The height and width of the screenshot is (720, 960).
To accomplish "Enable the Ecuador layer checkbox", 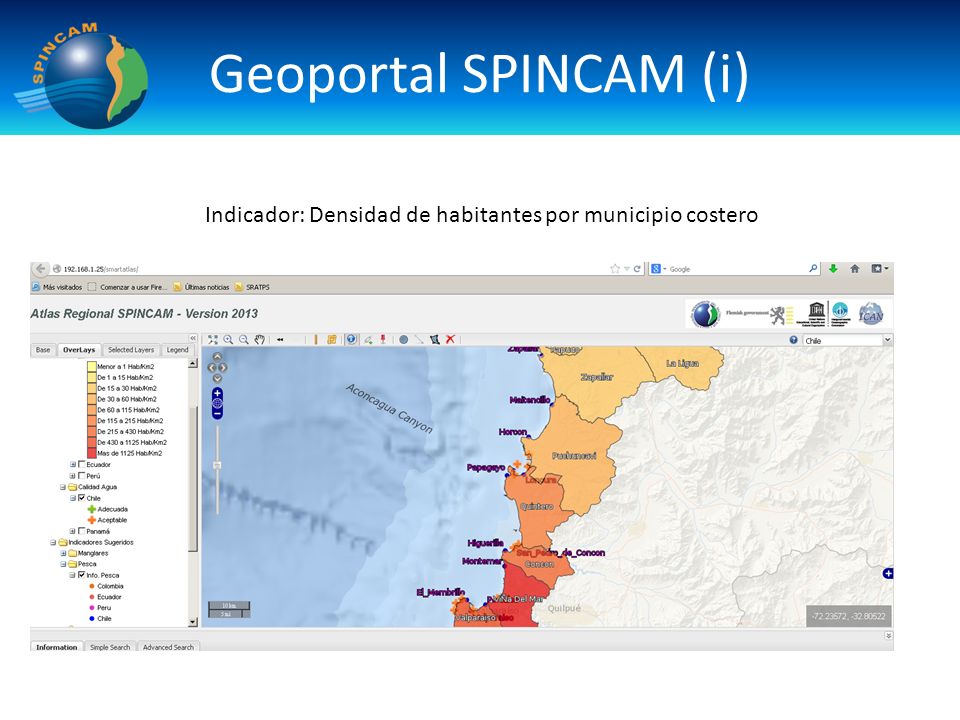I will click(81, 465).
